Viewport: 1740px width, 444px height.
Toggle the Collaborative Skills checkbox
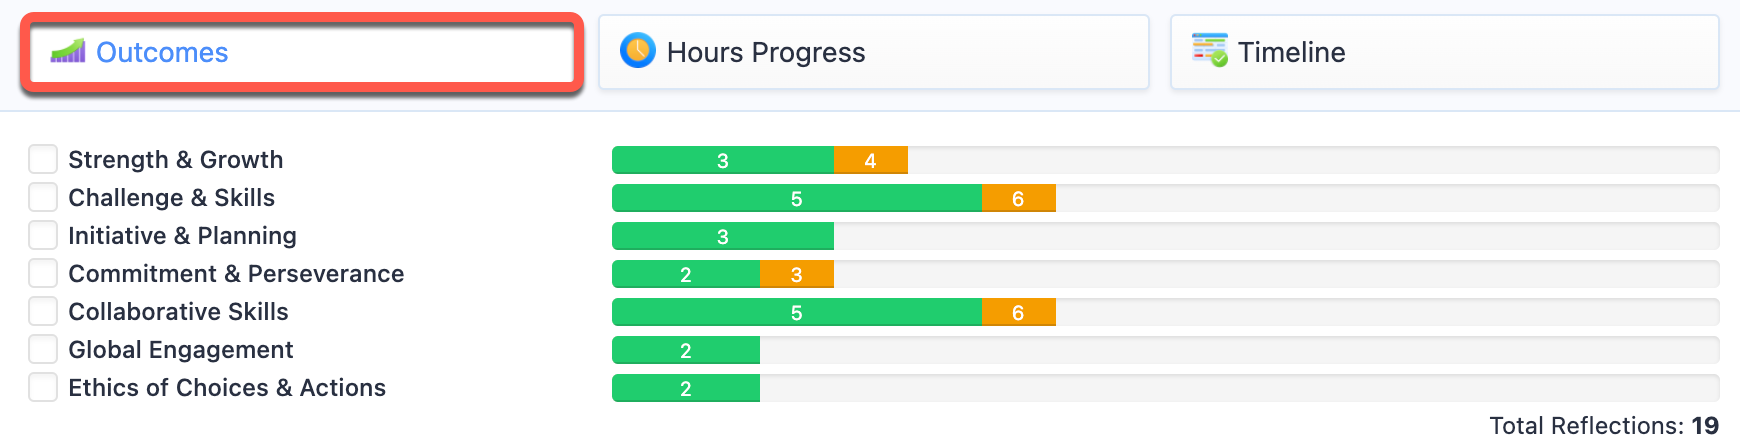(43, 311)
